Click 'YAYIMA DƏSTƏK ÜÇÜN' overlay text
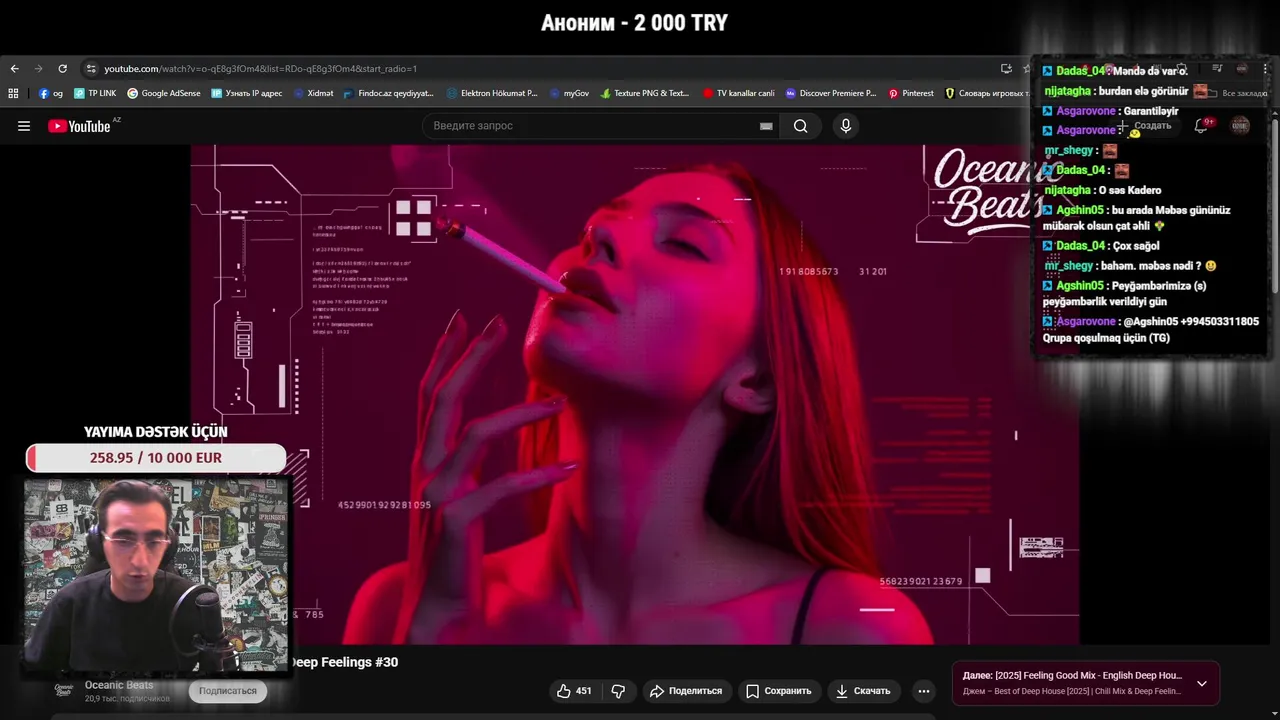 [x=156, y=432]
